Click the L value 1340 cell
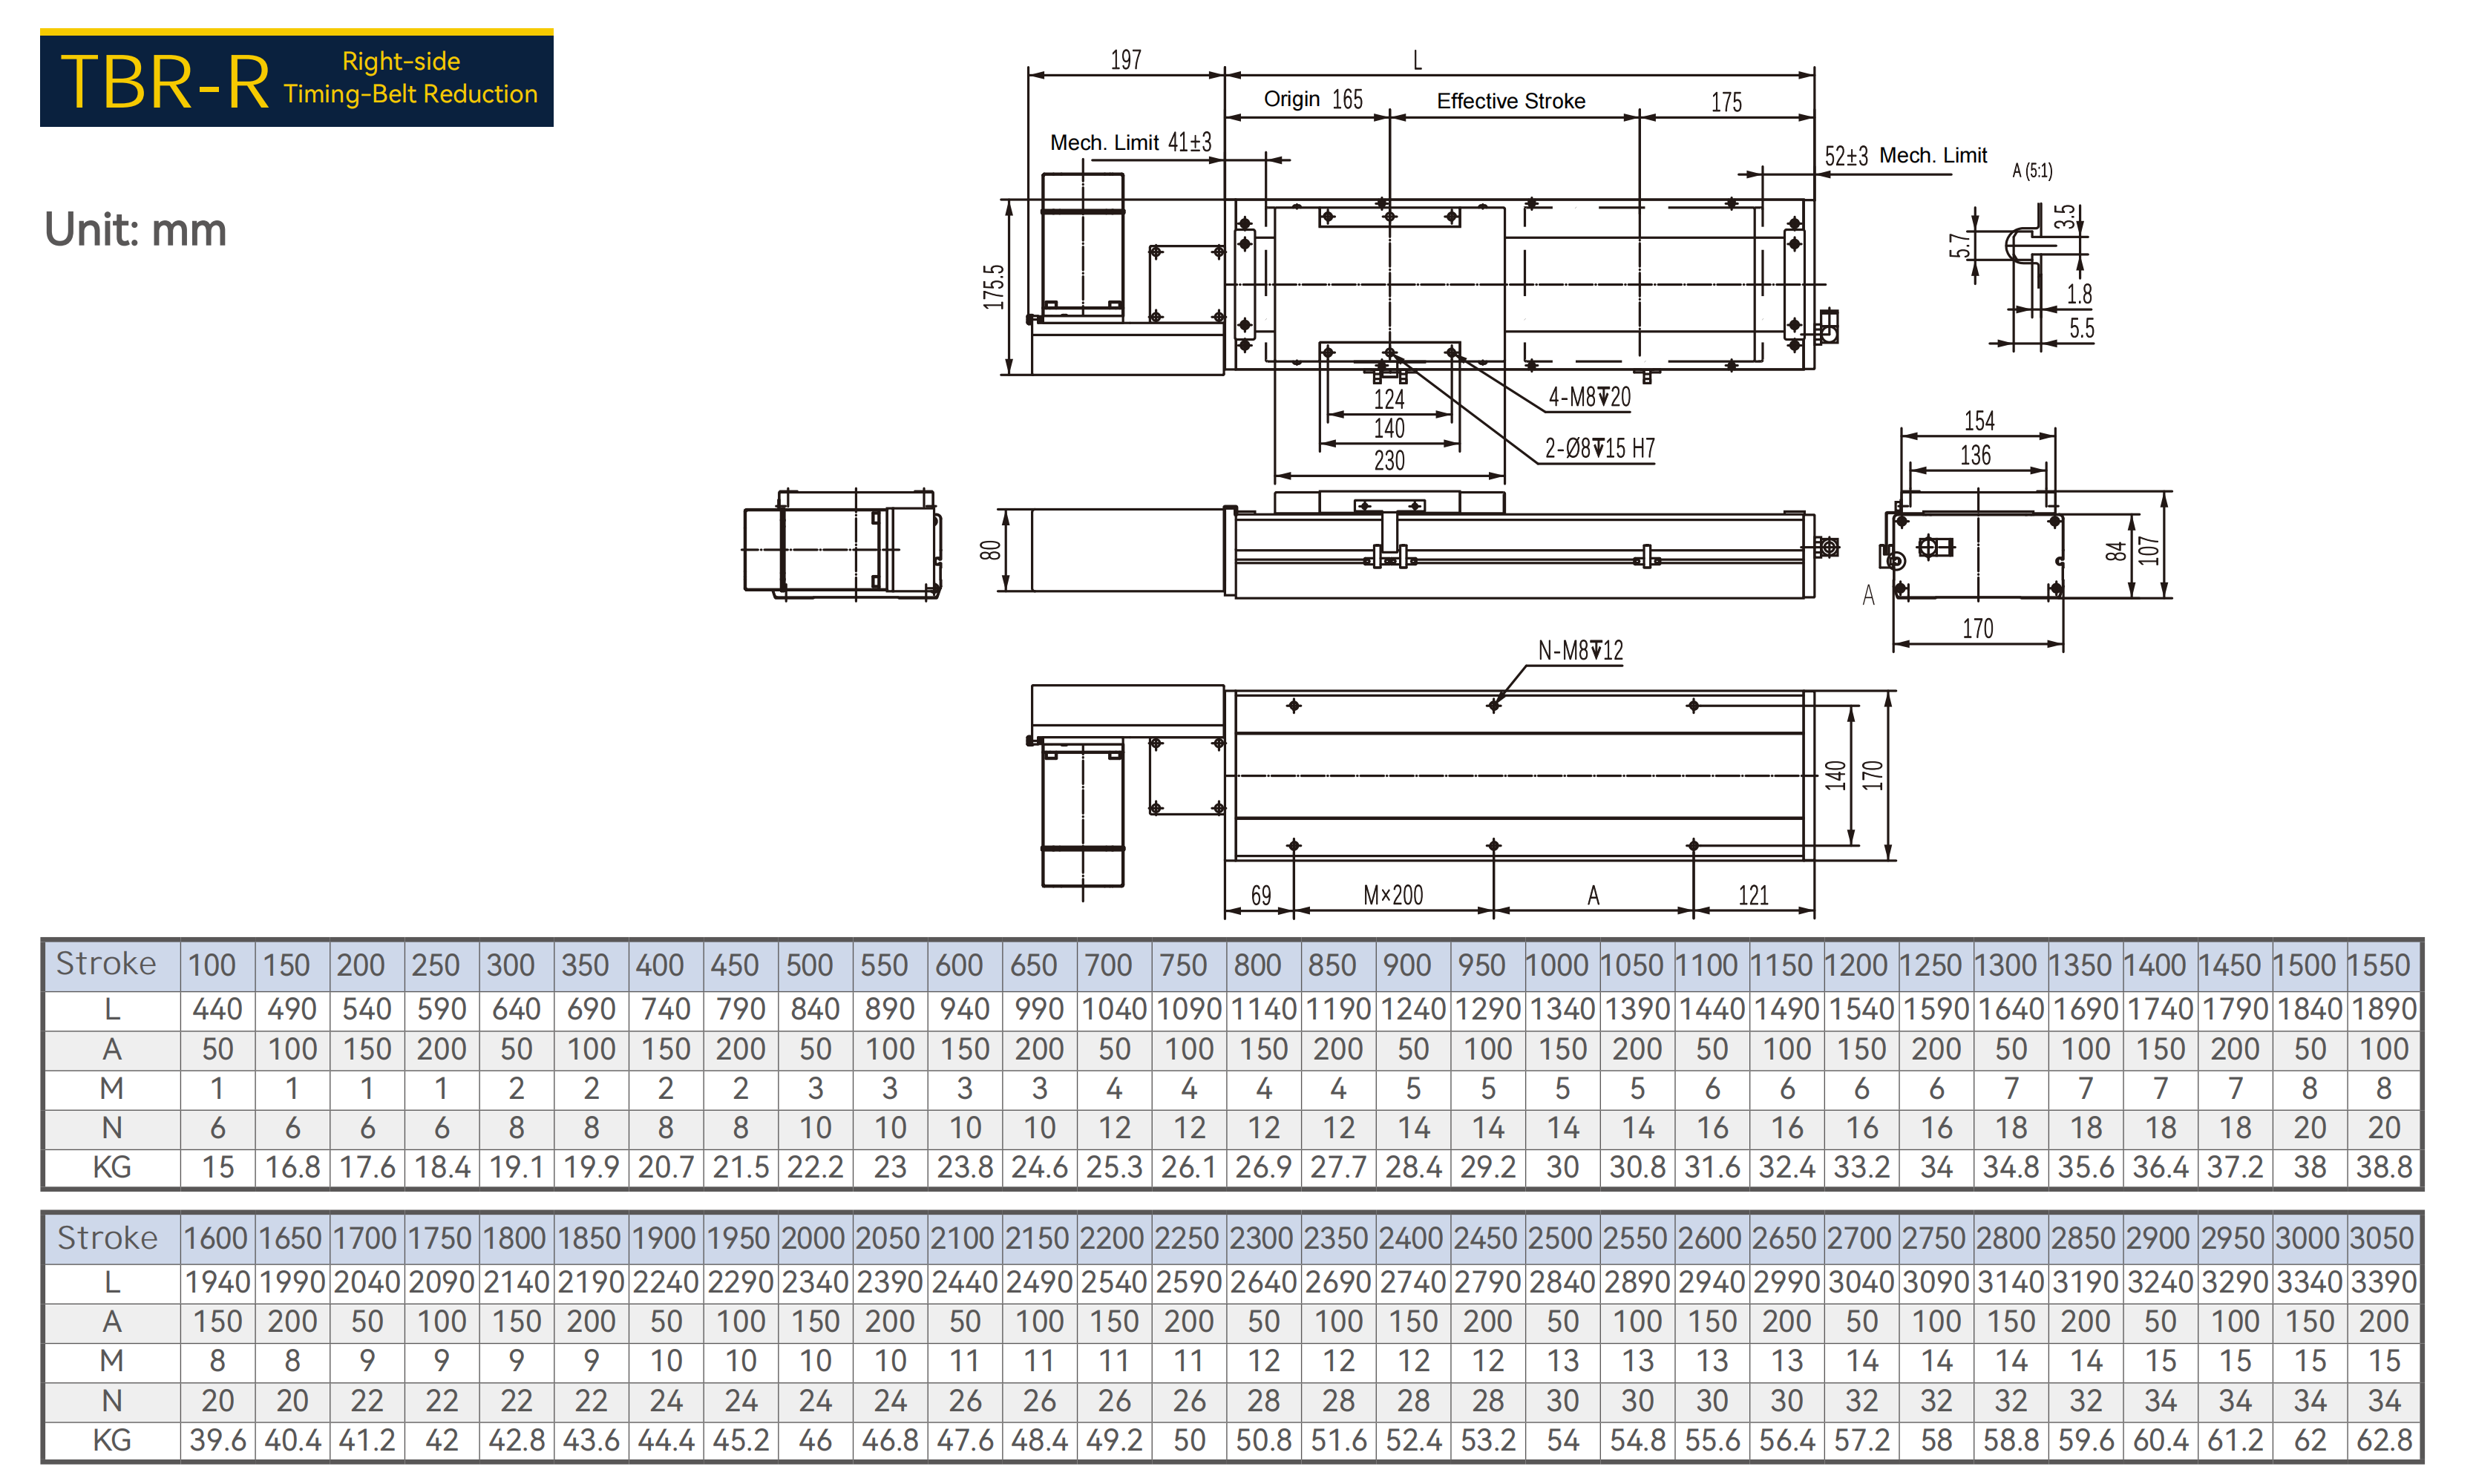 [1562, 1010]
